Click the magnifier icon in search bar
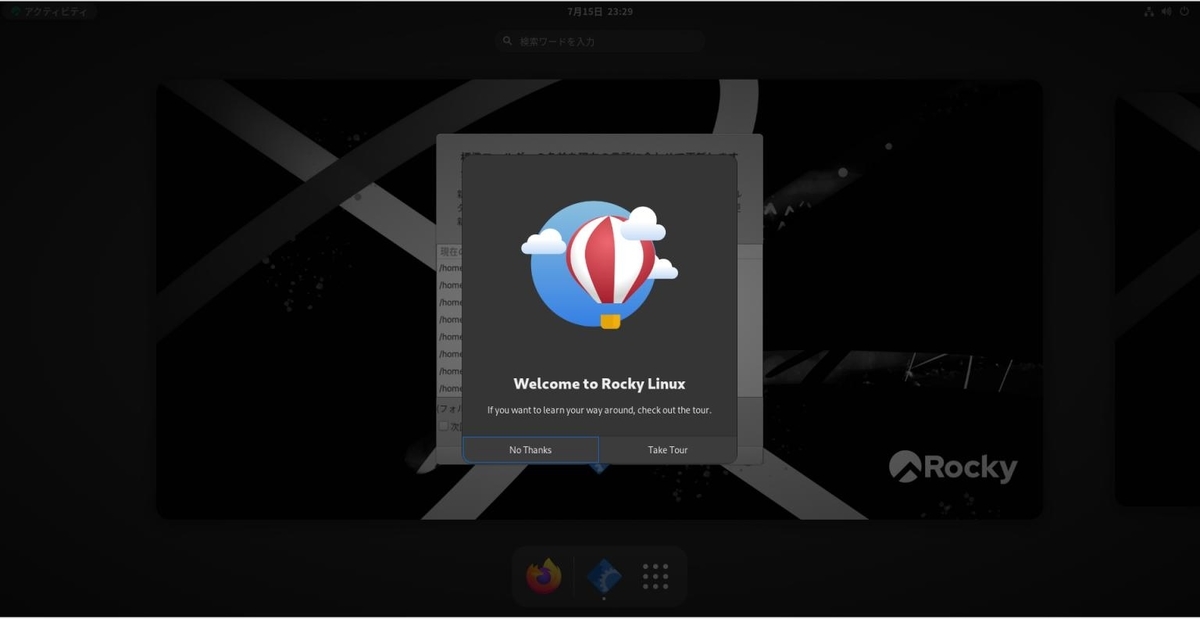The width and height of the screenshot is (1200, 619). coord(508,41)
